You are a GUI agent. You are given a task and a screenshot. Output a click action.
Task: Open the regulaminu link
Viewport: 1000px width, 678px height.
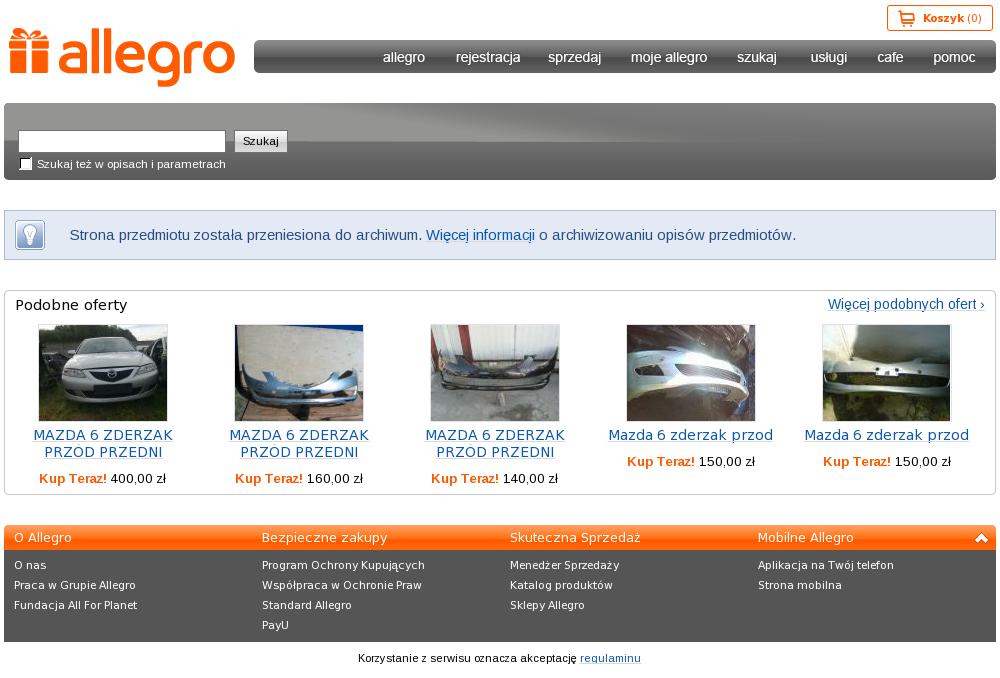click(610, 658)
